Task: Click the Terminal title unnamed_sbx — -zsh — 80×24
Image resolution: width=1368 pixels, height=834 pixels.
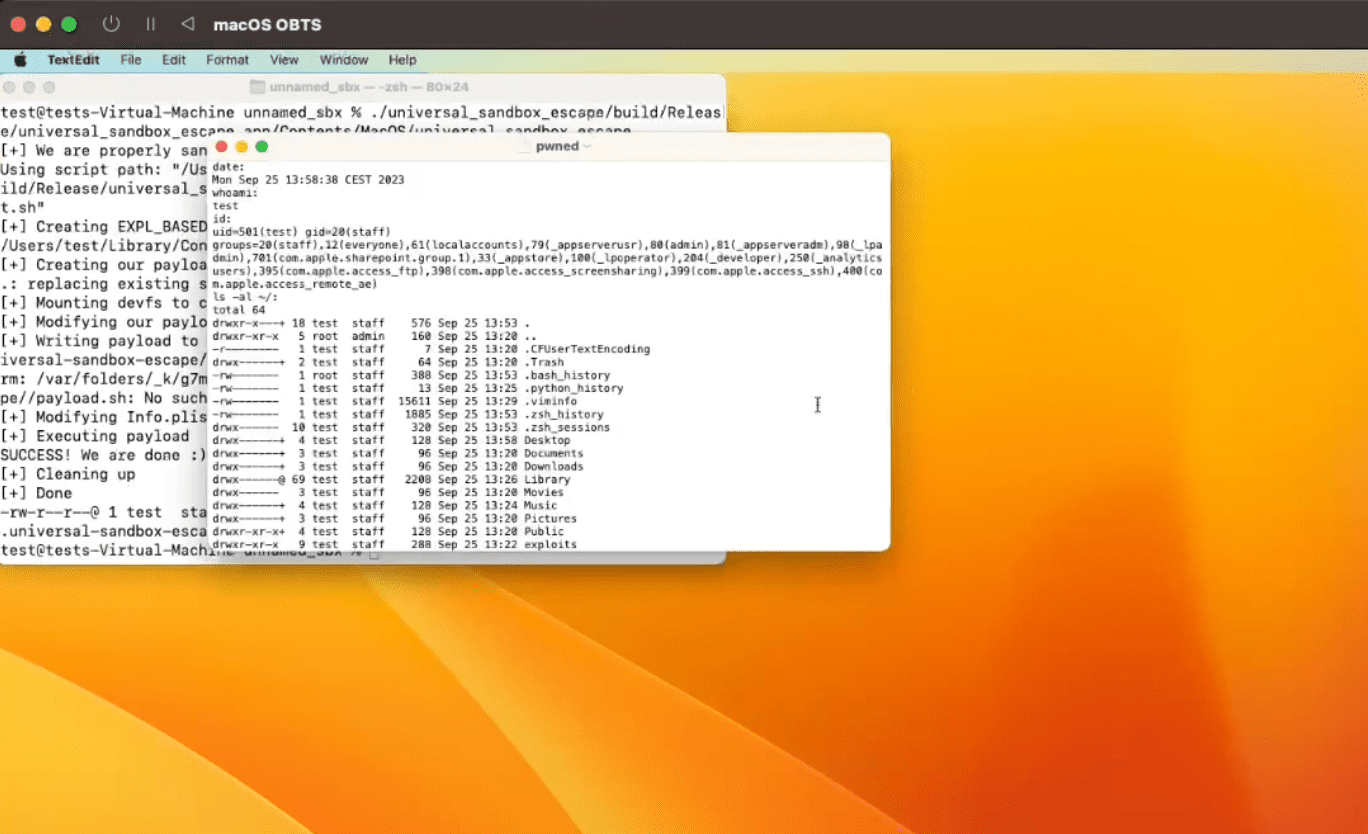Action: point(369,87)
